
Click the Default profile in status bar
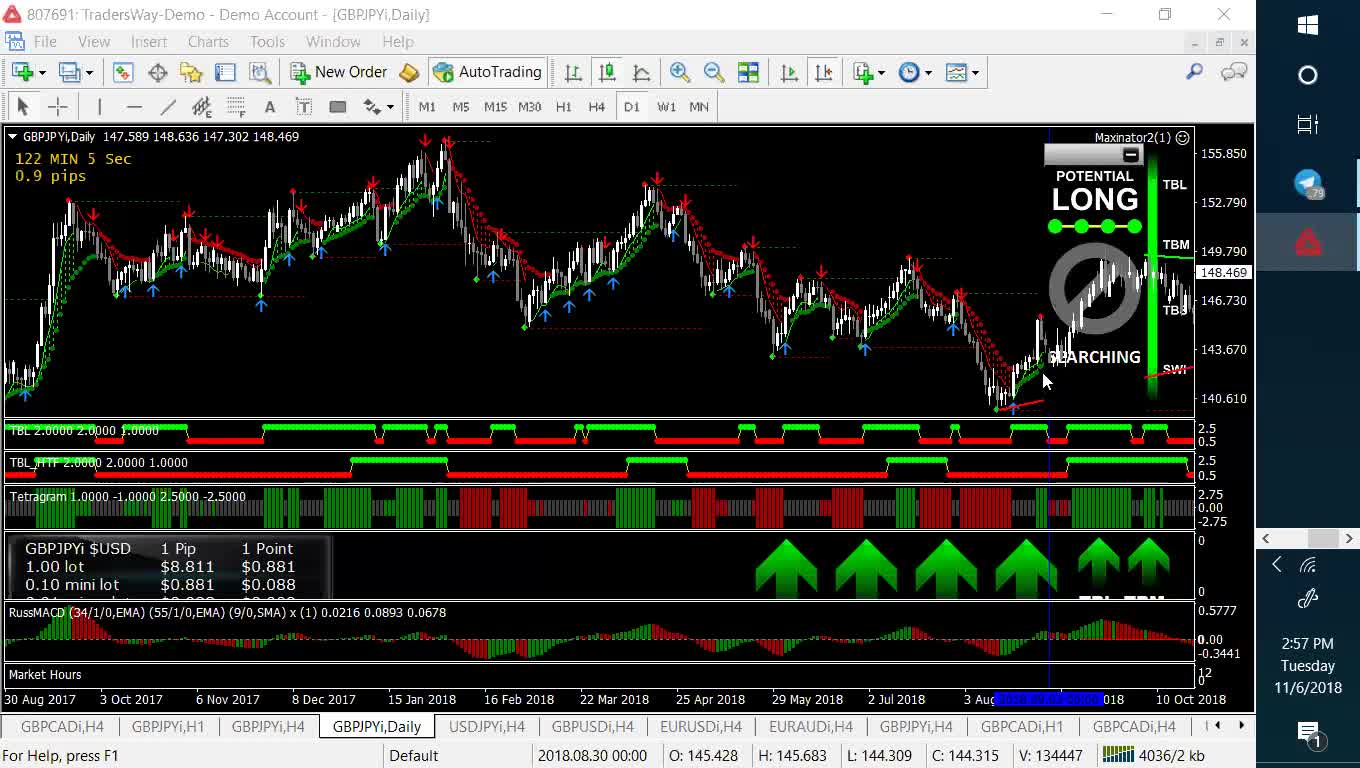coord(414,756)
